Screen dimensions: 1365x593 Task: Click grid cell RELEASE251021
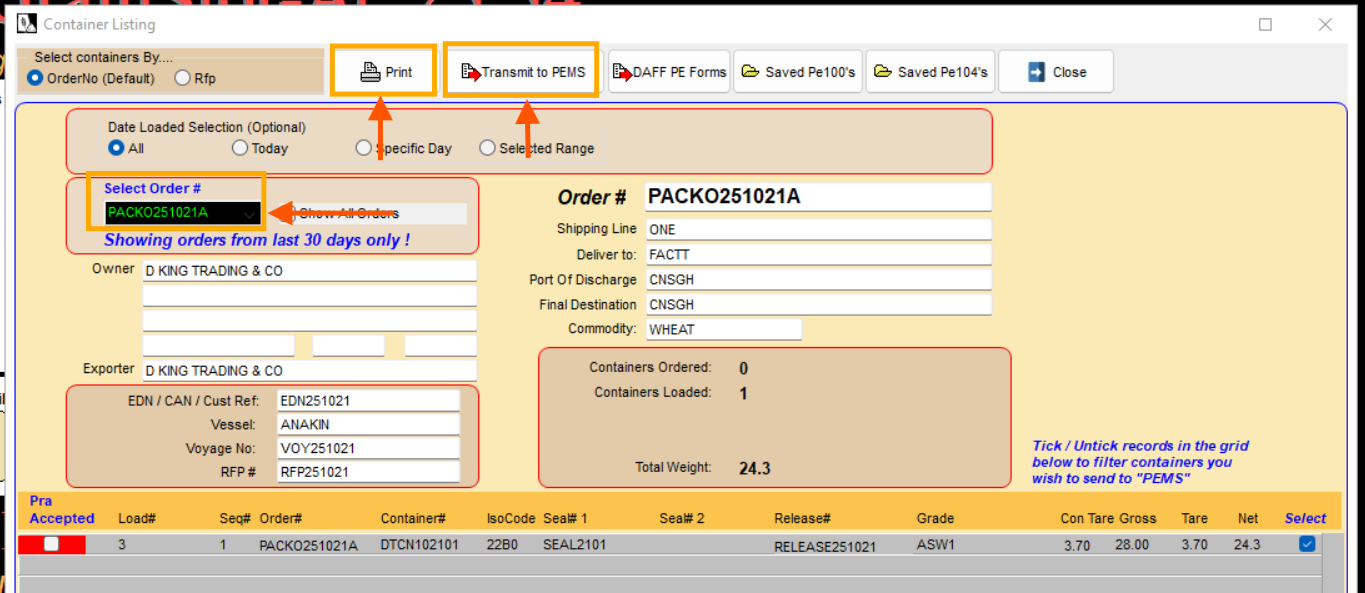click(x=825, y=546)
